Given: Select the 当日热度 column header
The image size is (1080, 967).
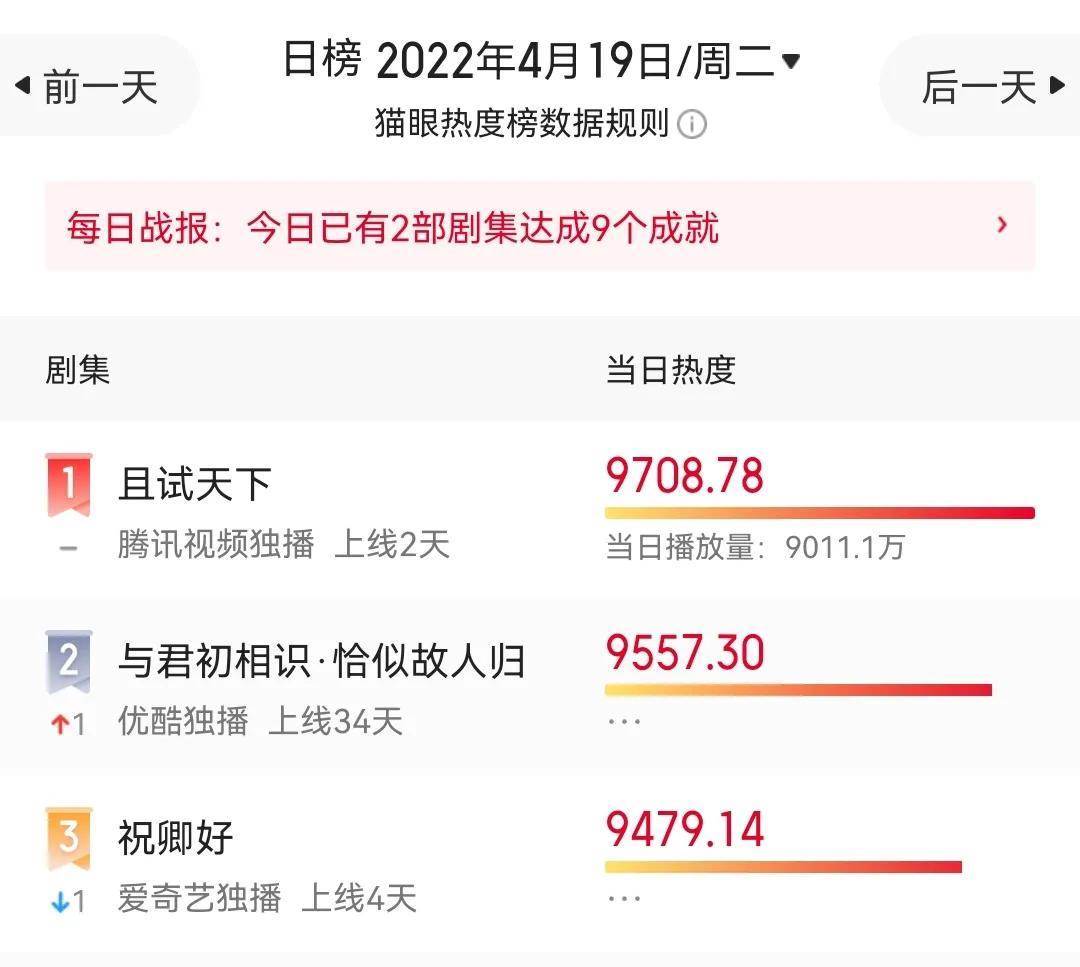Looking at the screenshot, I should 670,370.
